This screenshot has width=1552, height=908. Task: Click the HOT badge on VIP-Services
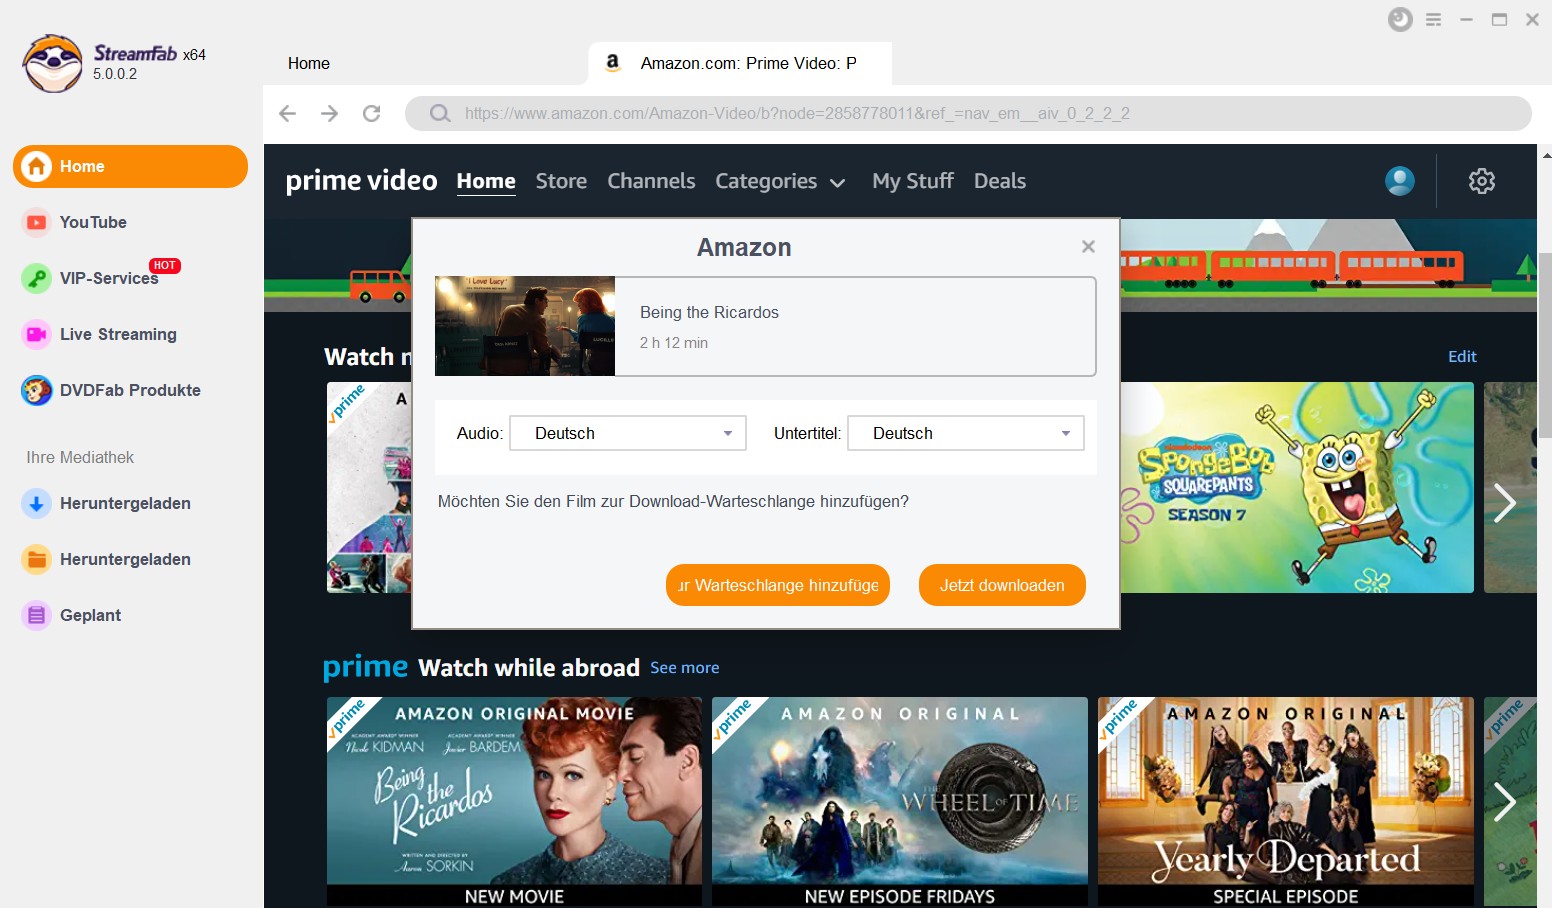point(165,265)
